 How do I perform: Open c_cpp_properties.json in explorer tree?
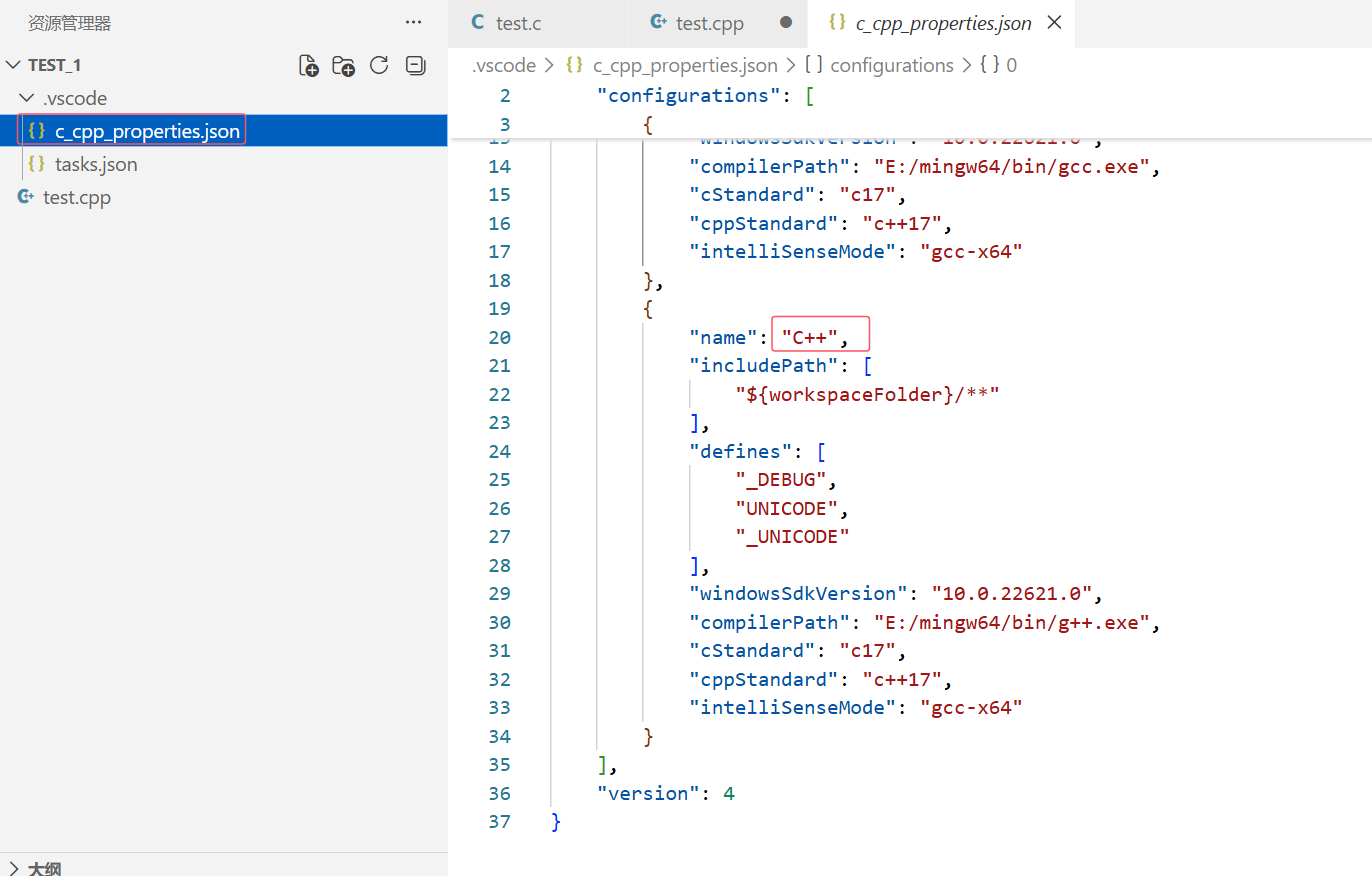(x=224, y=131)
